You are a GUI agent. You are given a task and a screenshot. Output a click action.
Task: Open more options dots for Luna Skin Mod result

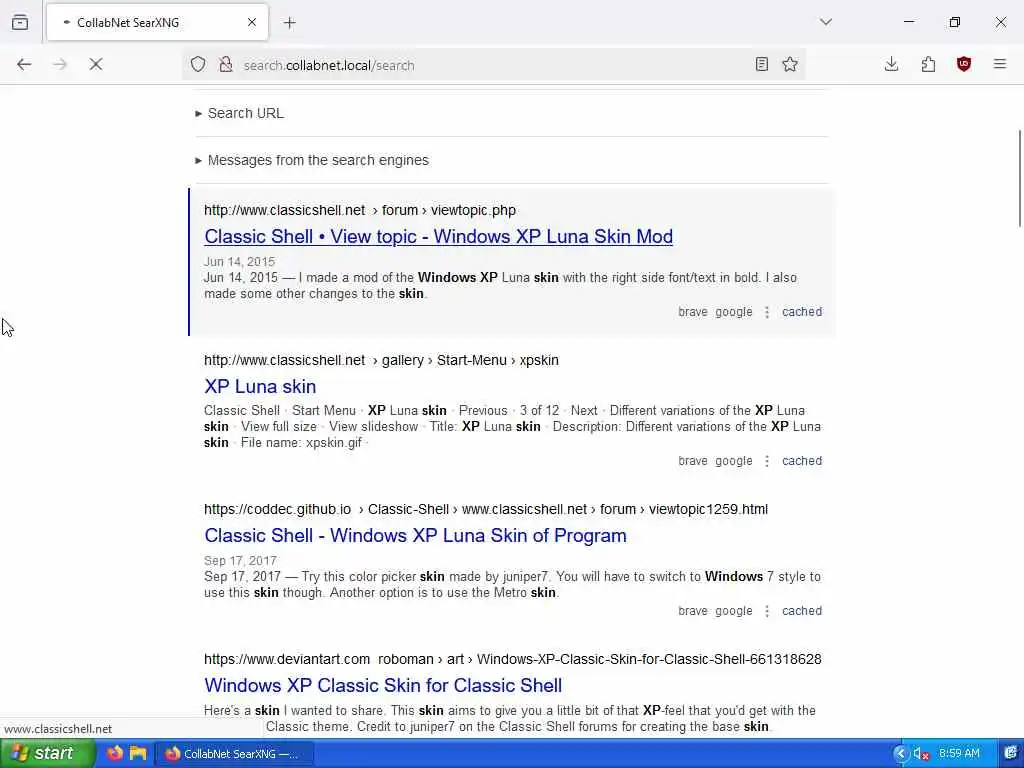point(767,312)
